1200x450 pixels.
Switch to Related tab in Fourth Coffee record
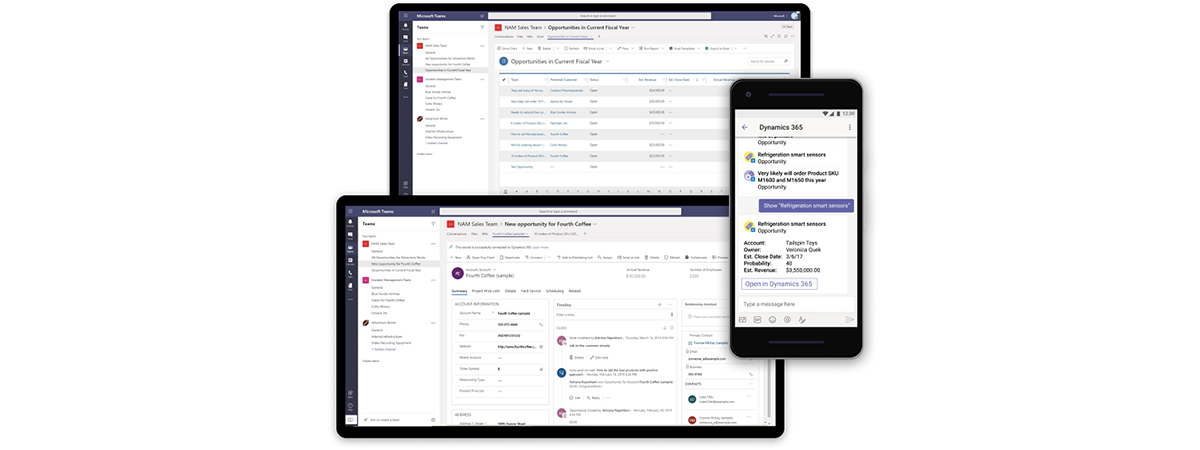click(575, 291)
